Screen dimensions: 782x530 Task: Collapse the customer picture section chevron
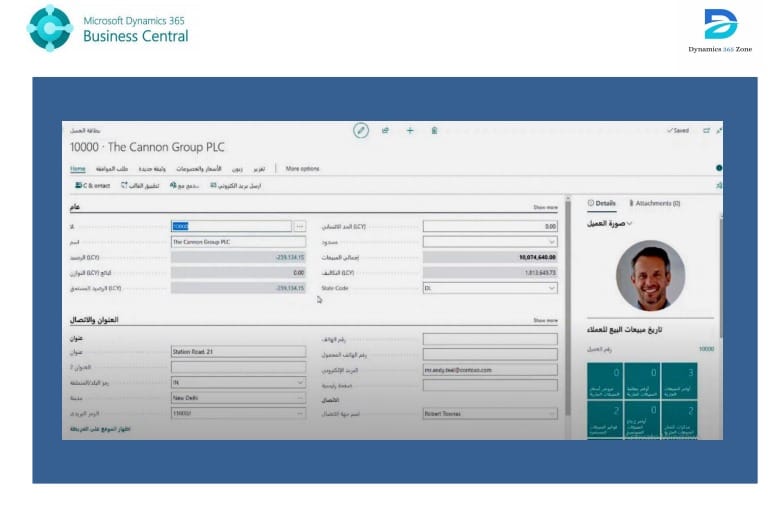(630, 223)
